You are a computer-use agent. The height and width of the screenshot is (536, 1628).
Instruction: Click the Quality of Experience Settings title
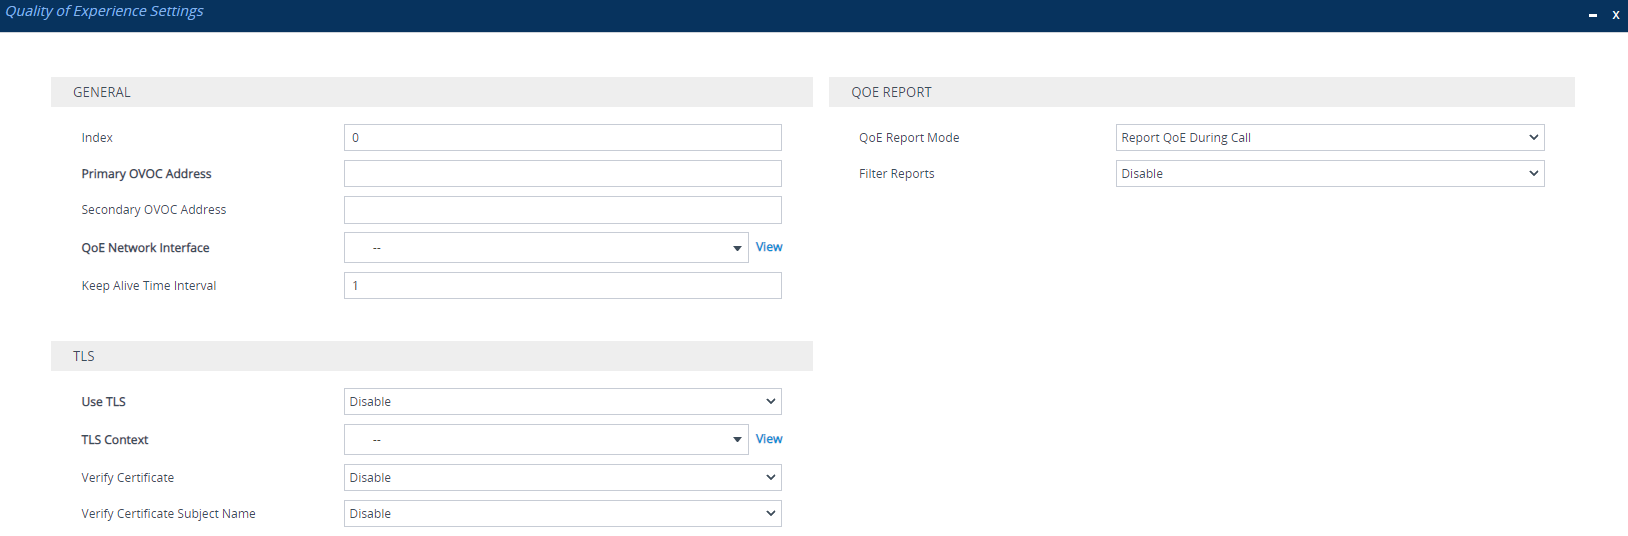(104, 11)
